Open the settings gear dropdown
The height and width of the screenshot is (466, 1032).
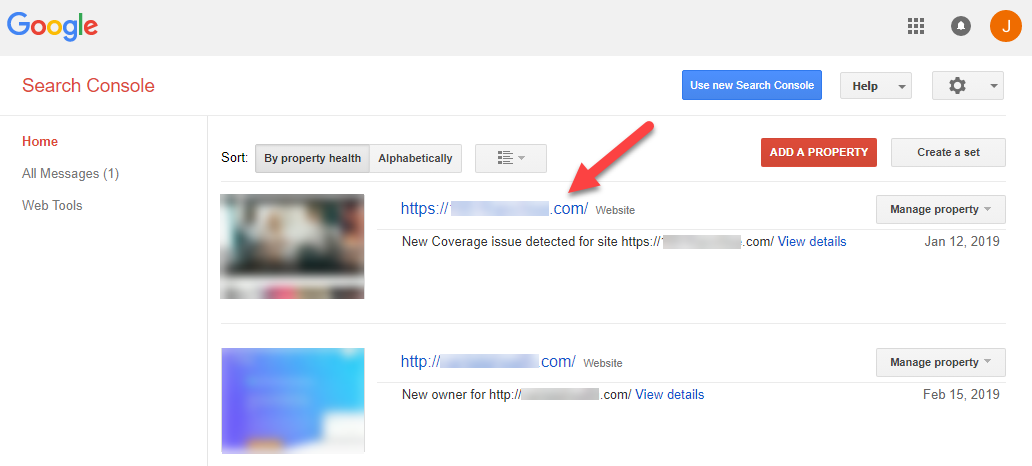pos(968,86)
